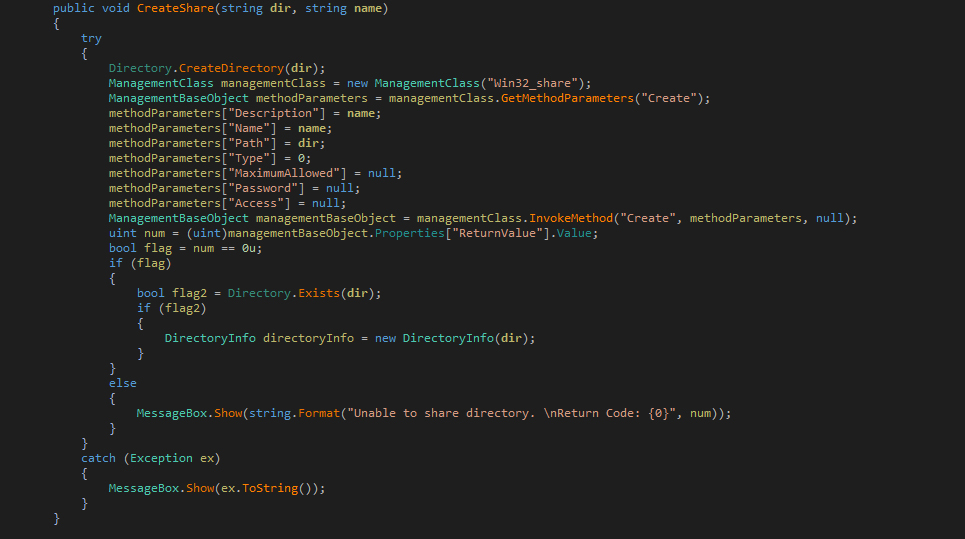The image size is (965, 539).
Task: Click the CreateShare method name in signature
Action: coord(175,9)
